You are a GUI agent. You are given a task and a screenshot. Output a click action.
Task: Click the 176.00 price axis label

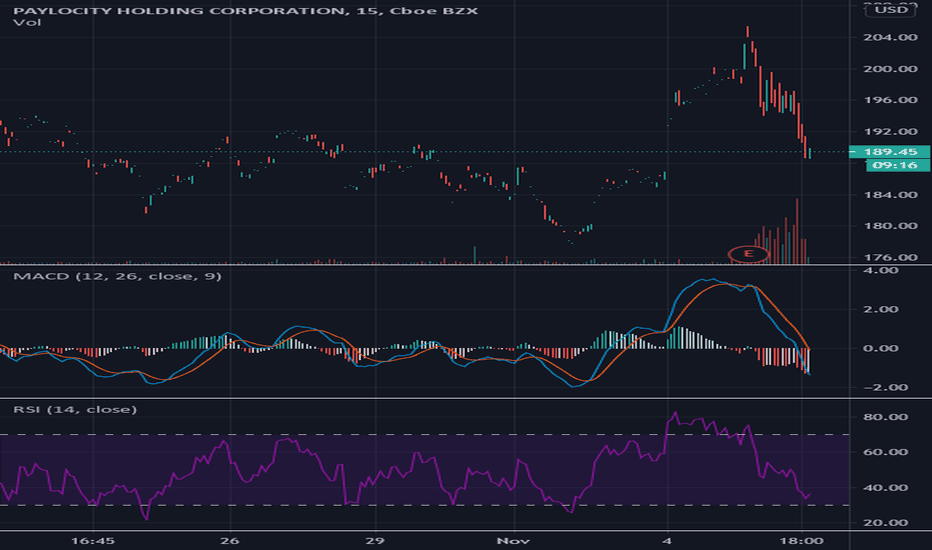pos(890,257)
